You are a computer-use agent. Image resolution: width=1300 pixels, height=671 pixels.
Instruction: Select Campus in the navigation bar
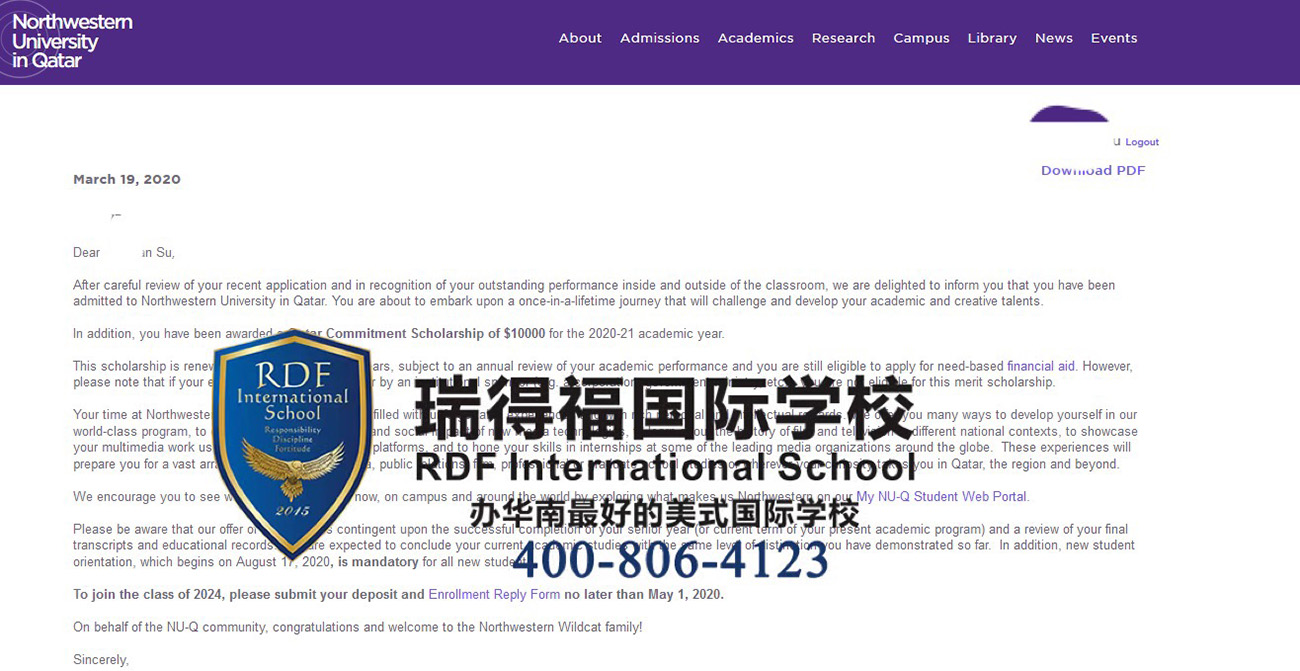click(921, 38)
